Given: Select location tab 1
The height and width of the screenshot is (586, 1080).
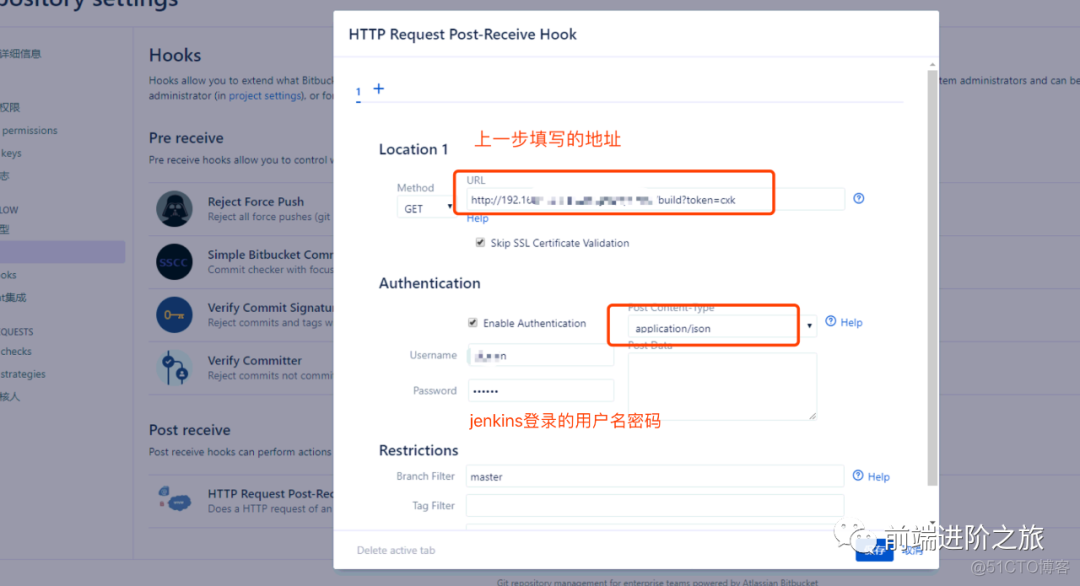Looking at the screenshot, I should (358, 92).
